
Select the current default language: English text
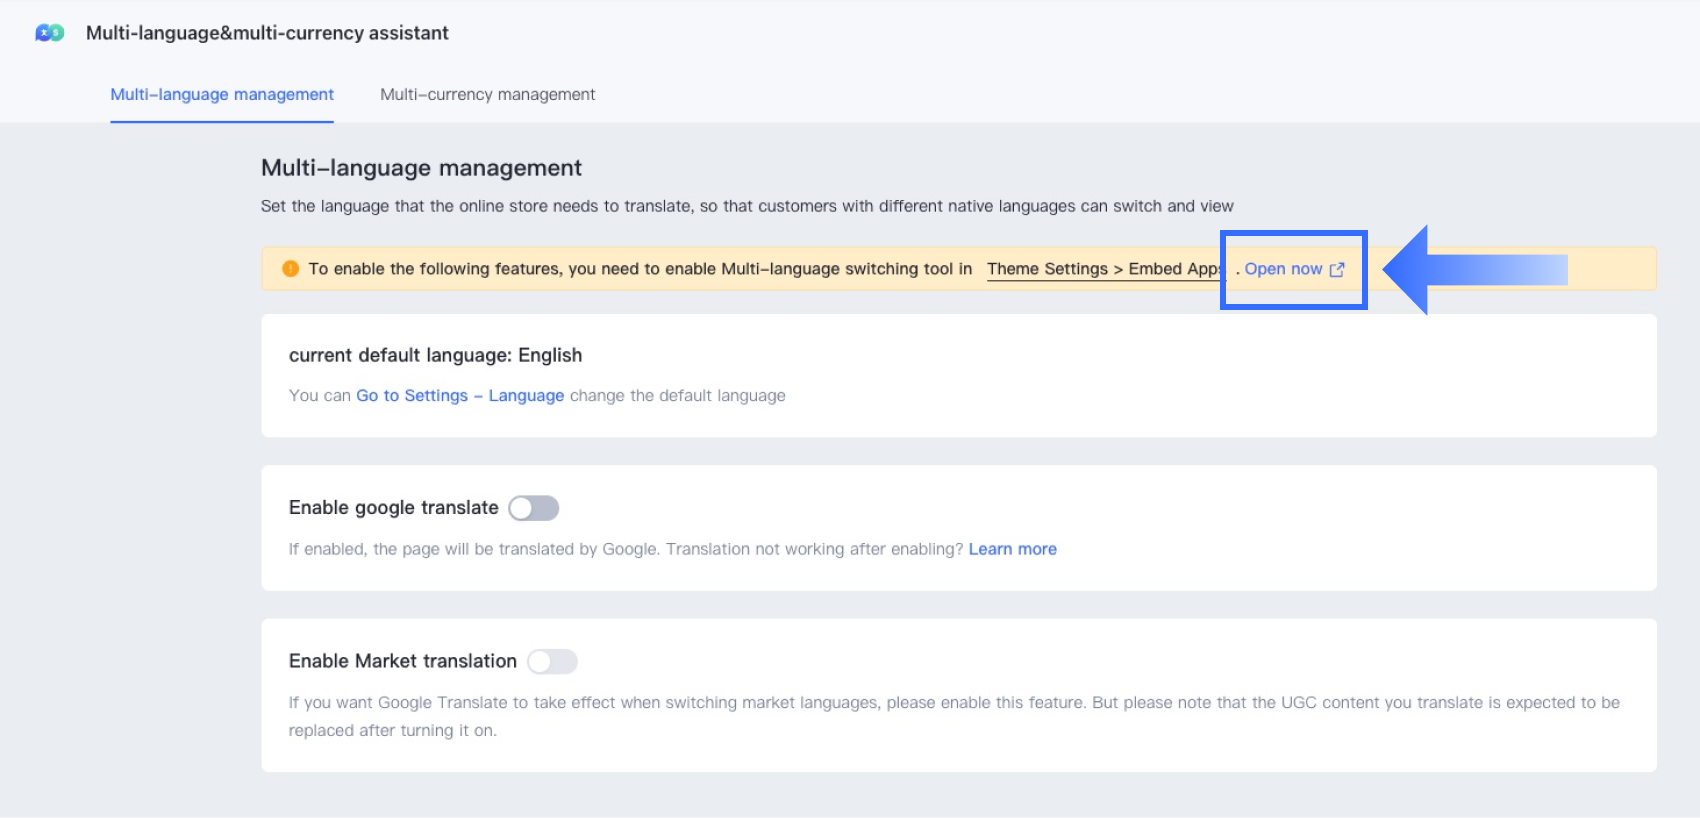pos(435,355)
